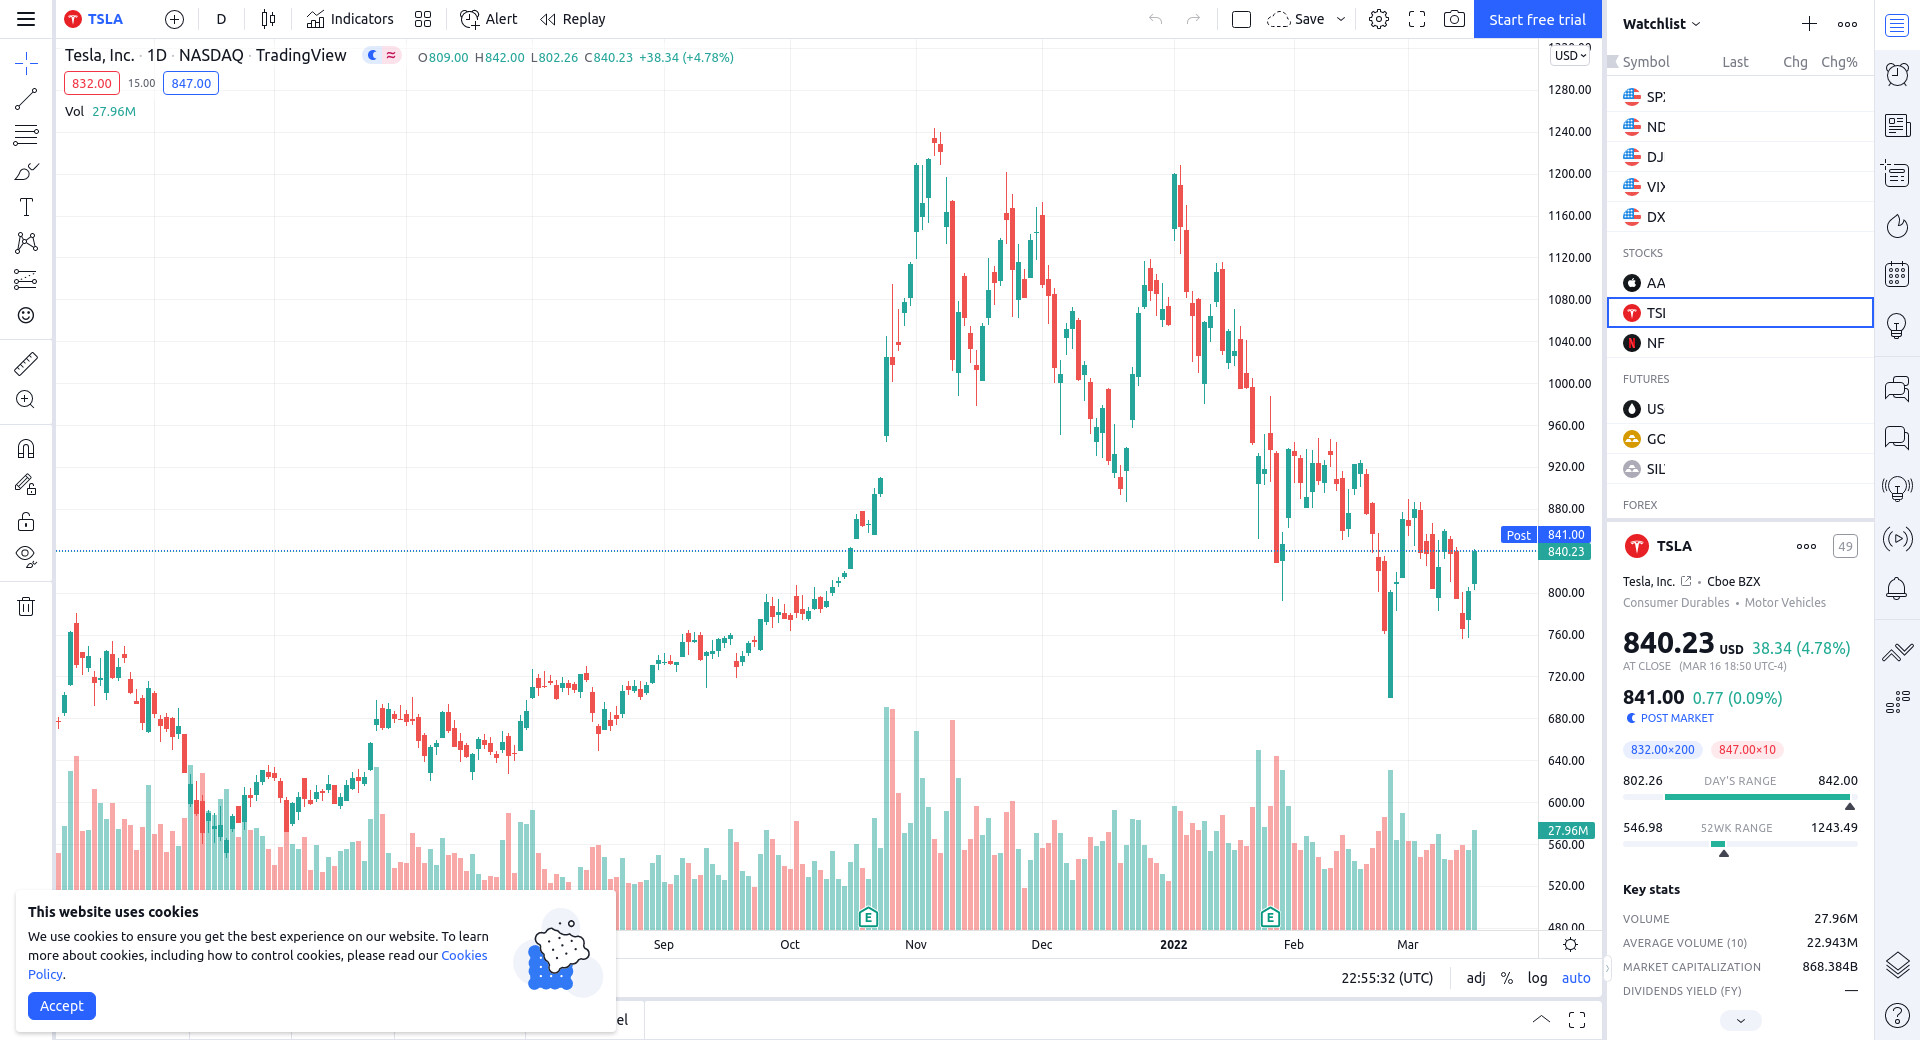Click the magnet mode icon
The height and width of the screenshot is (1040, 1920).
26,449
